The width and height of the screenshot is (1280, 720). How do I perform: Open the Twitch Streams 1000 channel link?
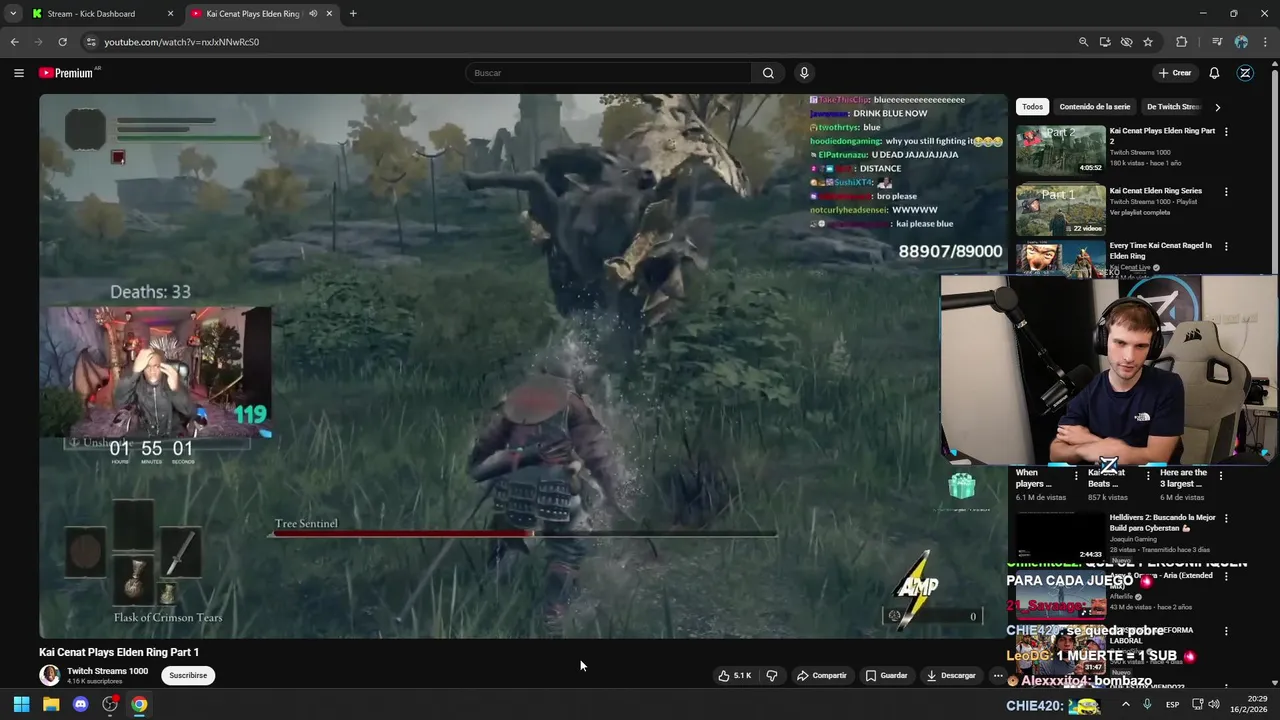click(107, 671)
